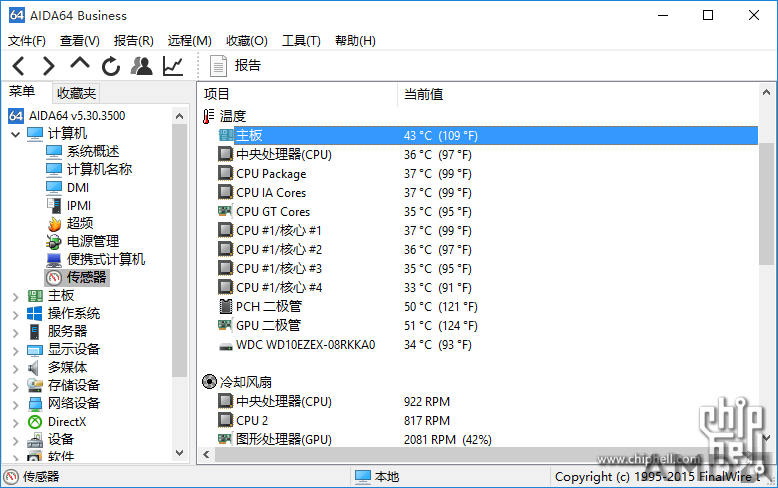Expand the DirectX tree node
Viewport: 778px width, 488px height.
pyautogui.click(x=15, y=423)
